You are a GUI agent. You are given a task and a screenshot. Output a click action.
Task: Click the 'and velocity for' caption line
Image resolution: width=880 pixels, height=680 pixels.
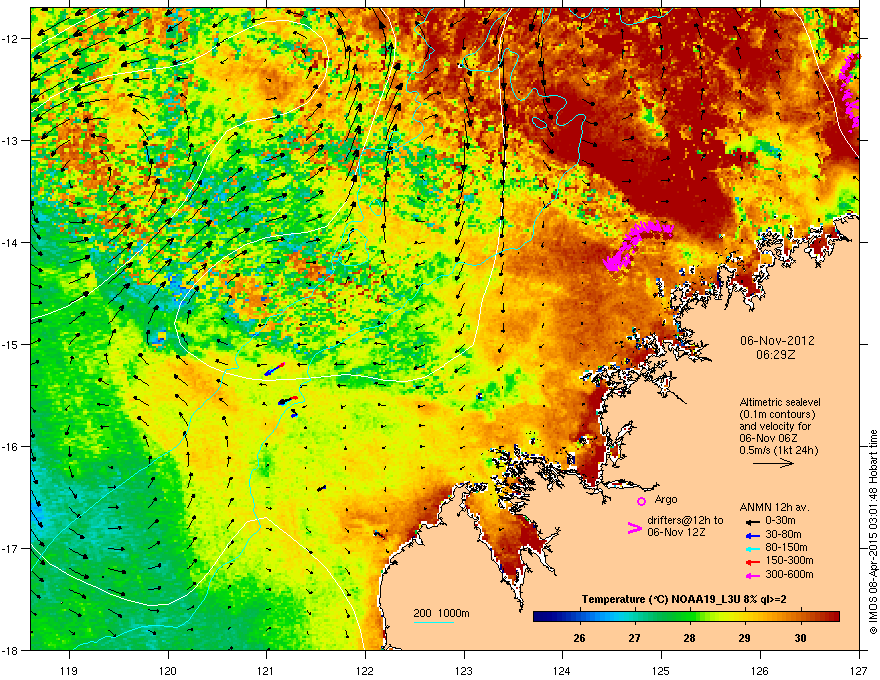click(775, 426)
